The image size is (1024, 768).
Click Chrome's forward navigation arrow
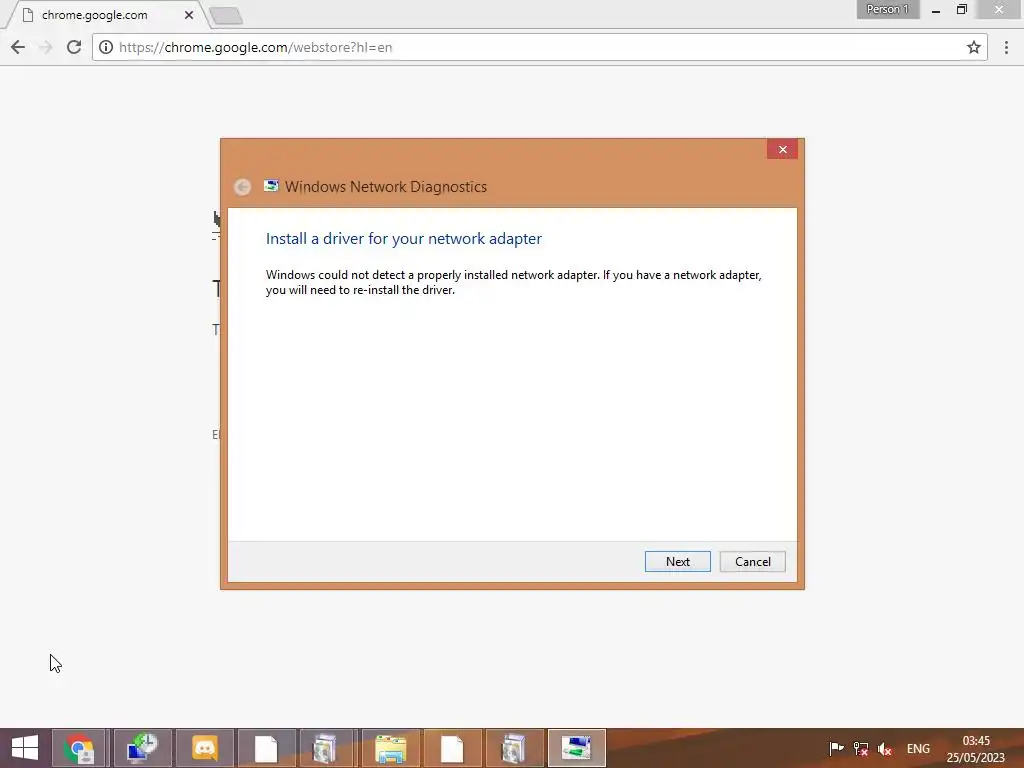[45, 47]
